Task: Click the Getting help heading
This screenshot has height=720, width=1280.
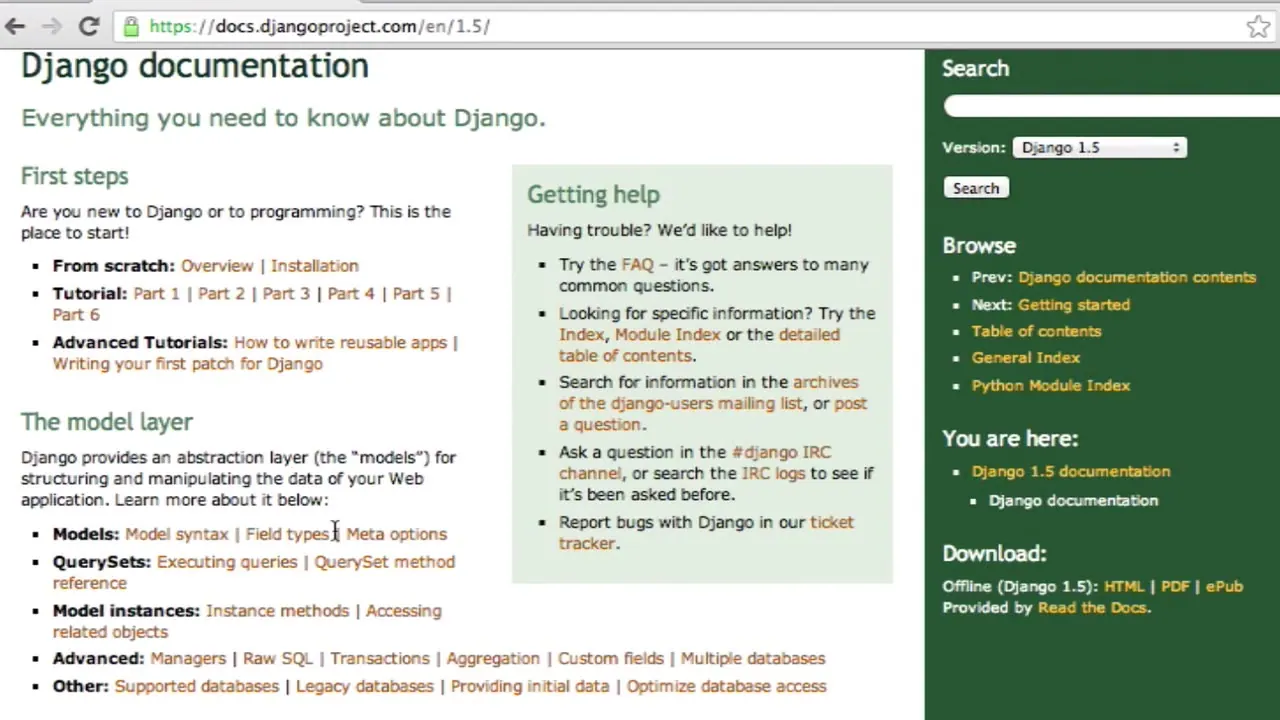Action: (x=594, y=195)
